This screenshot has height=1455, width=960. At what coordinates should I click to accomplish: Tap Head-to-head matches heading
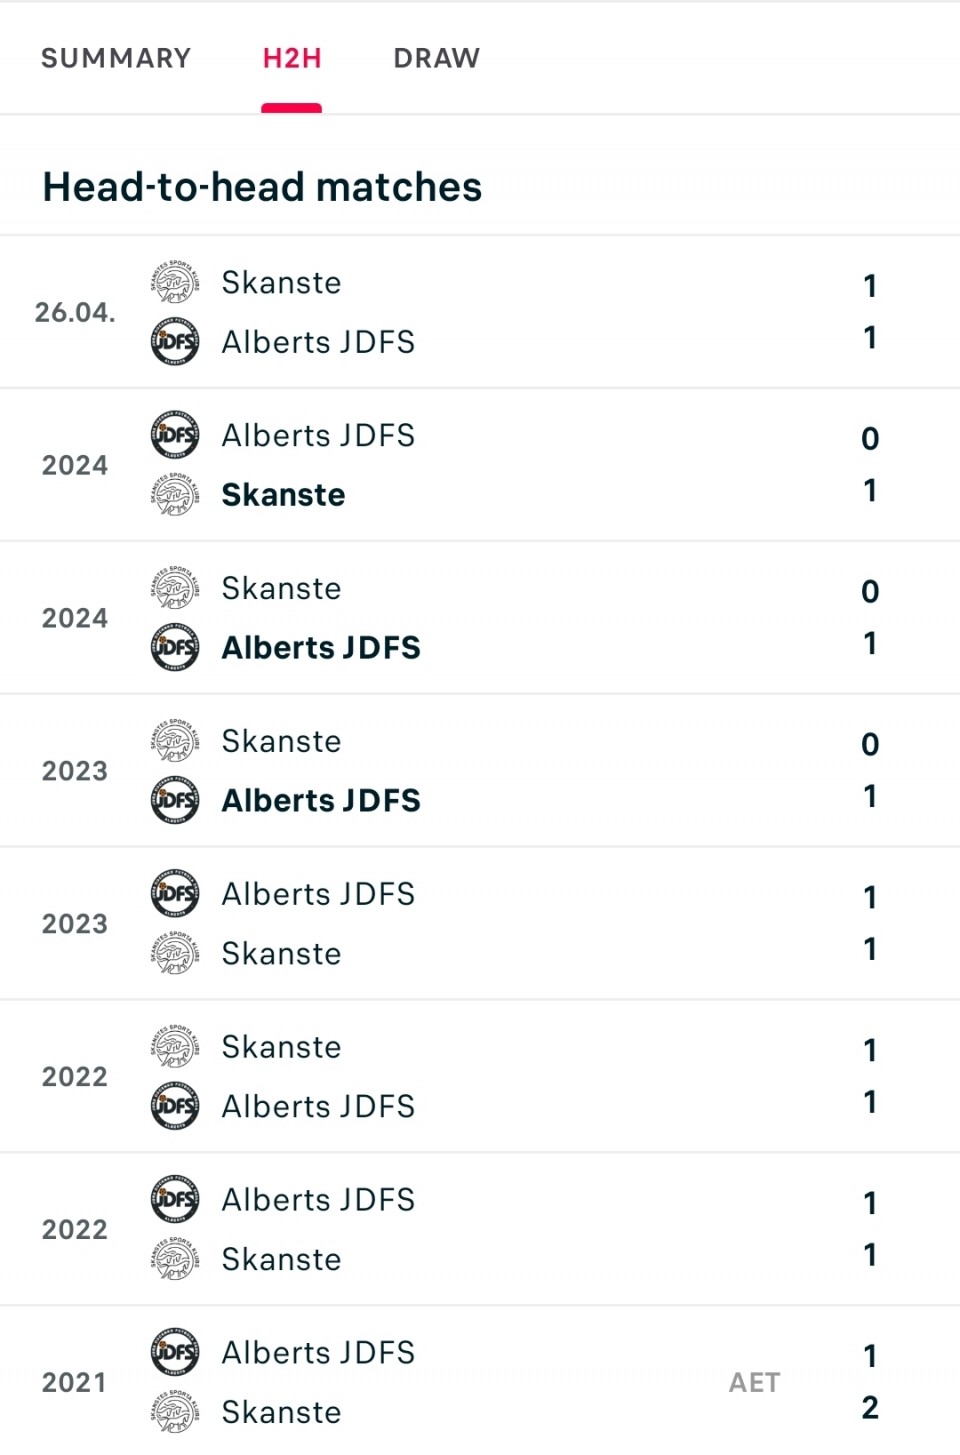pyautogui.click(x=262, y=187)
